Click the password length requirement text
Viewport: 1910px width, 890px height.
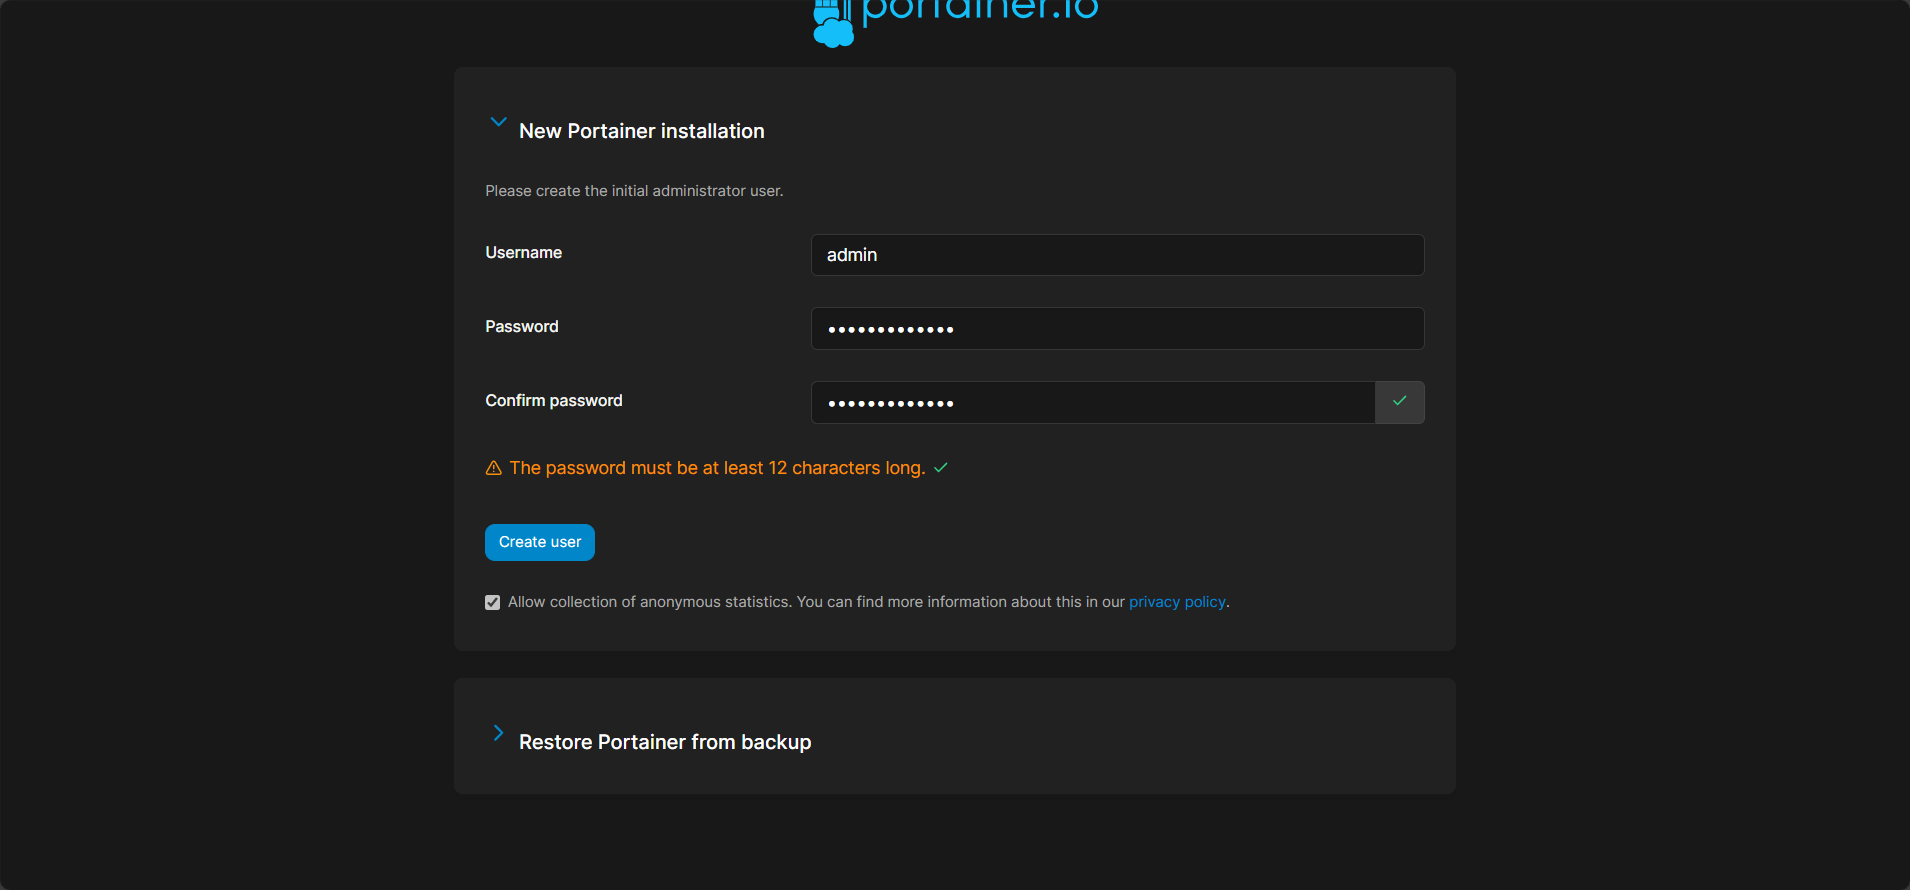pyautogui.click(x=717, y=468)
